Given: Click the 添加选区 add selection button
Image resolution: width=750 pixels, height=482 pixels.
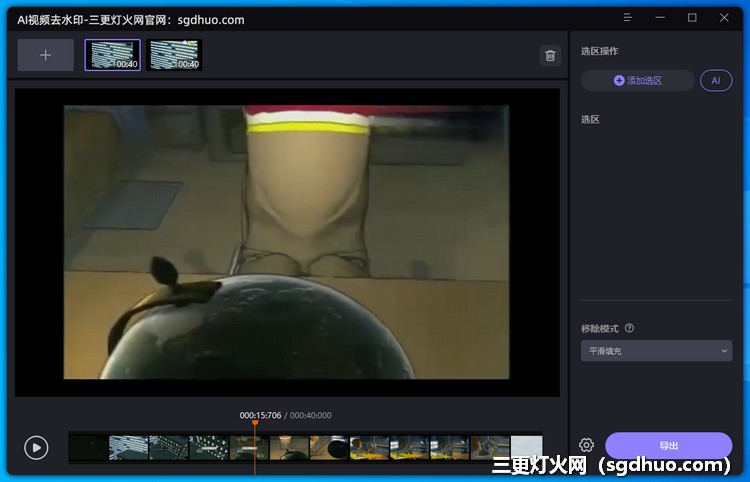Looking at the screenshot, I should point(638,80).
